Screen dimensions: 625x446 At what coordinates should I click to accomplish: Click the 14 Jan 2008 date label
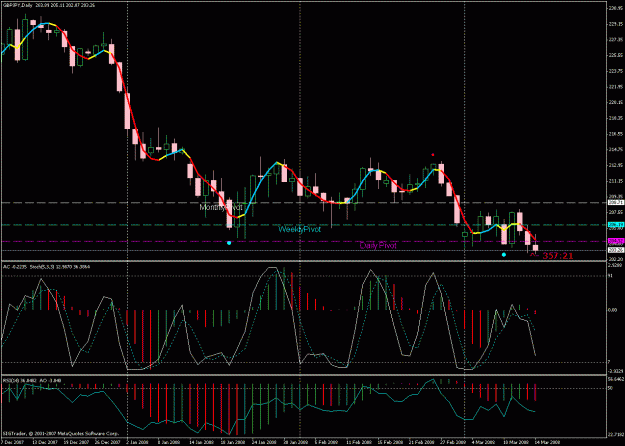click(x=201, y=442)
